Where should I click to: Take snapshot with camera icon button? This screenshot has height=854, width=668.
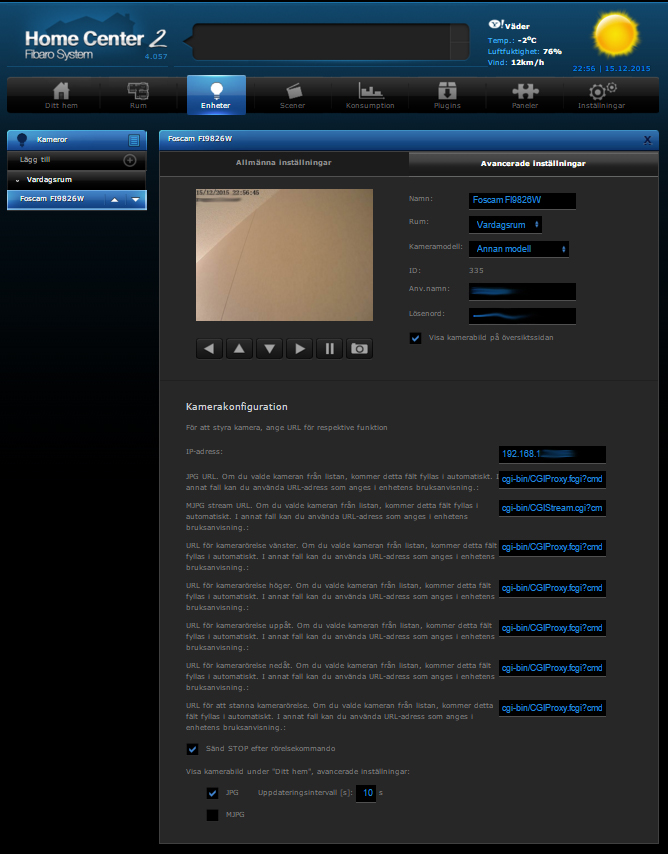pyautogui.click(x=359, y=348)
